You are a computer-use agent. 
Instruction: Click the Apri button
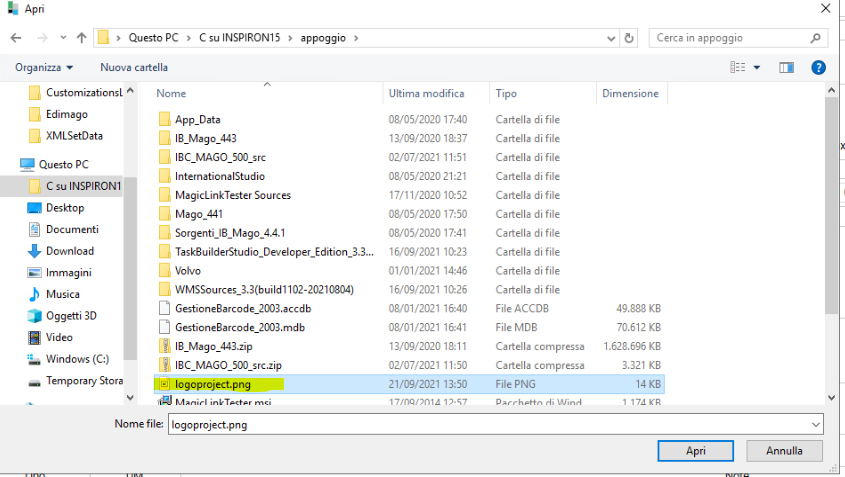(x=696, y=451)
